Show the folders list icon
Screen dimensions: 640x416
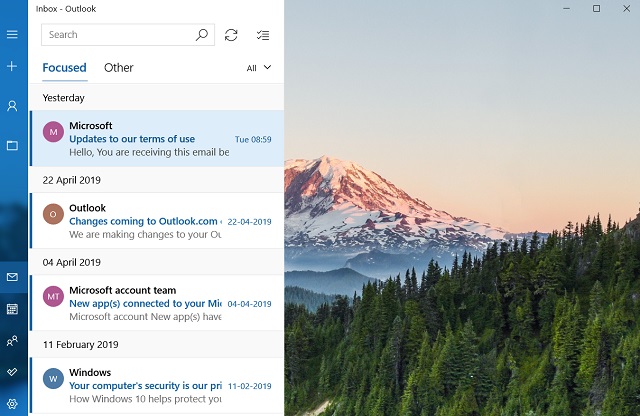12,145
